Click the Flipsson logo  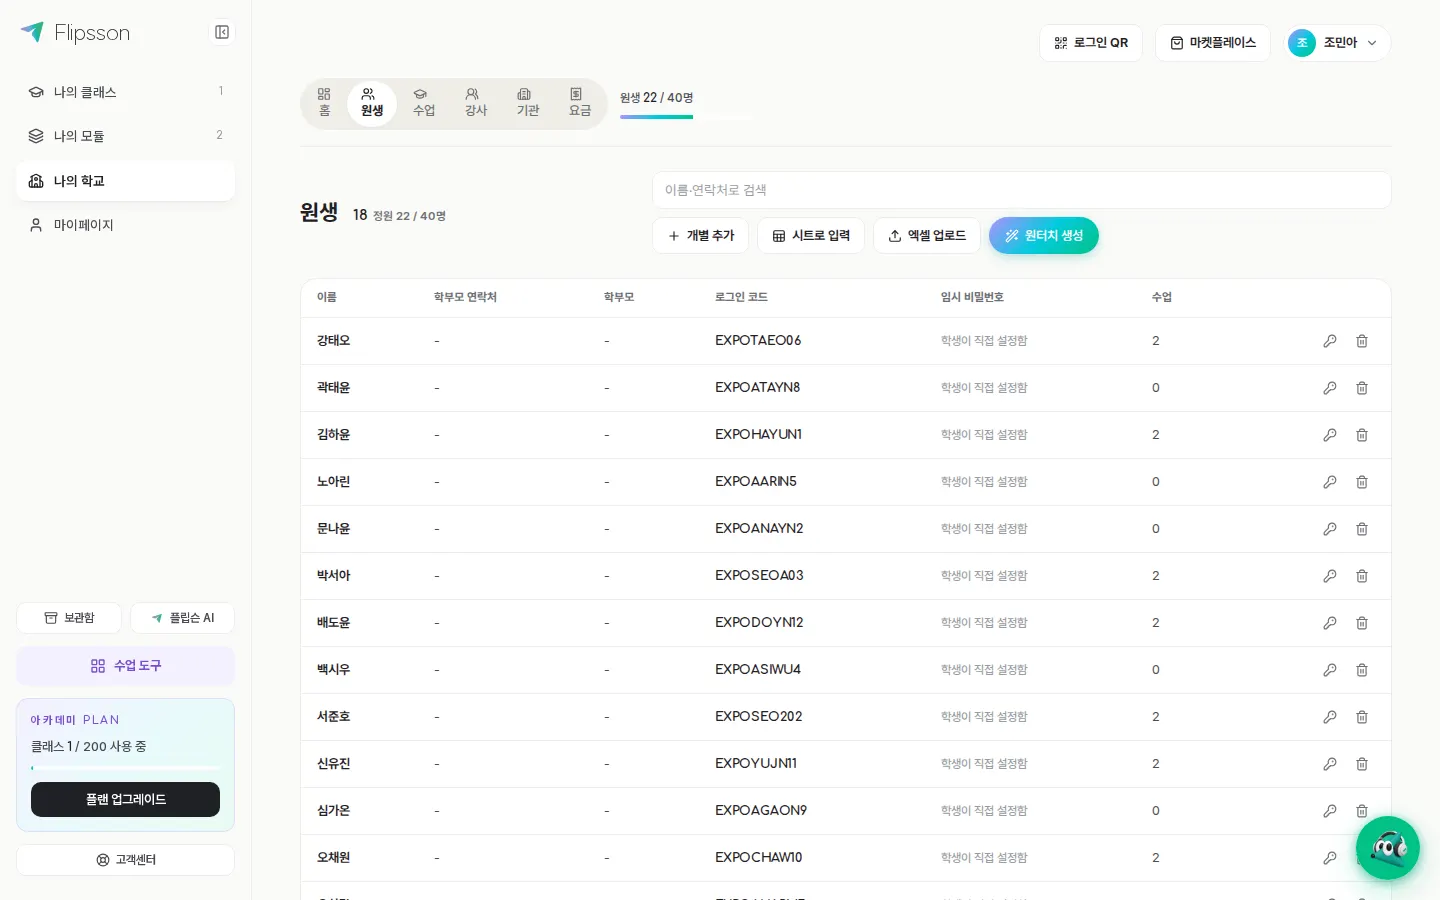pyautogui.click(x=76, y=33)
